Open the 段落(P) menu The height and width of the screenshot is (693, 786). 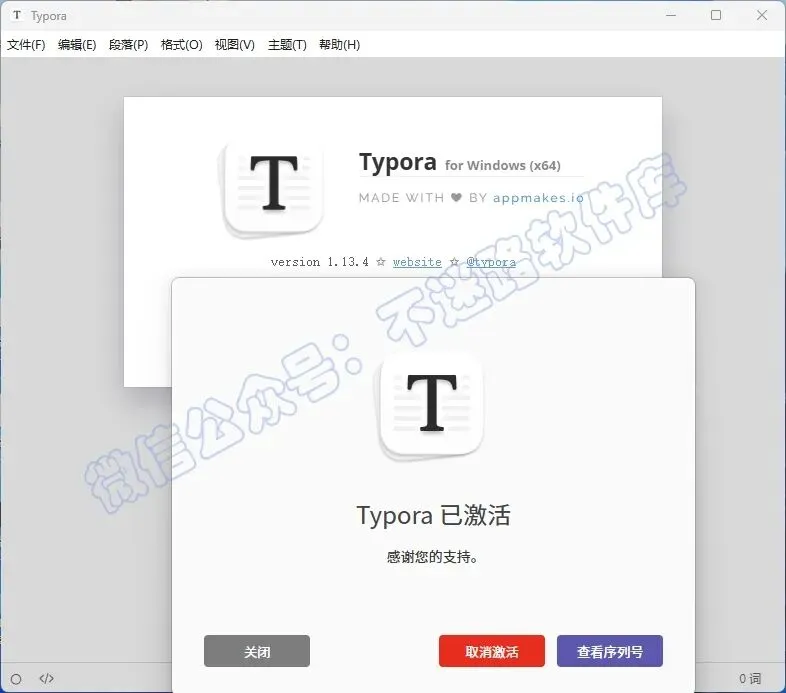(128, 45)
